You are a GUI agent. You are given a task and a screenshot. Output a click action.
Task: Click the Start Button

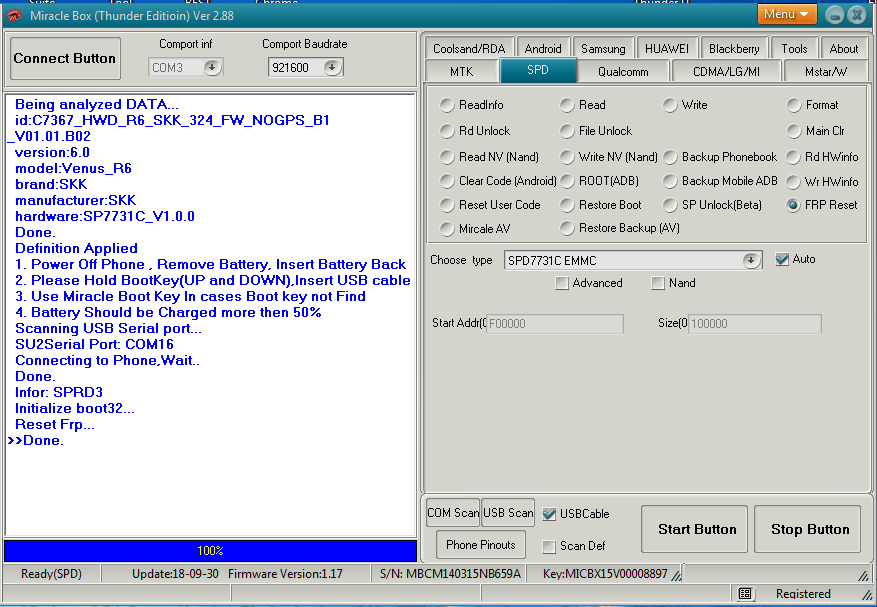[x=694, y=529]
